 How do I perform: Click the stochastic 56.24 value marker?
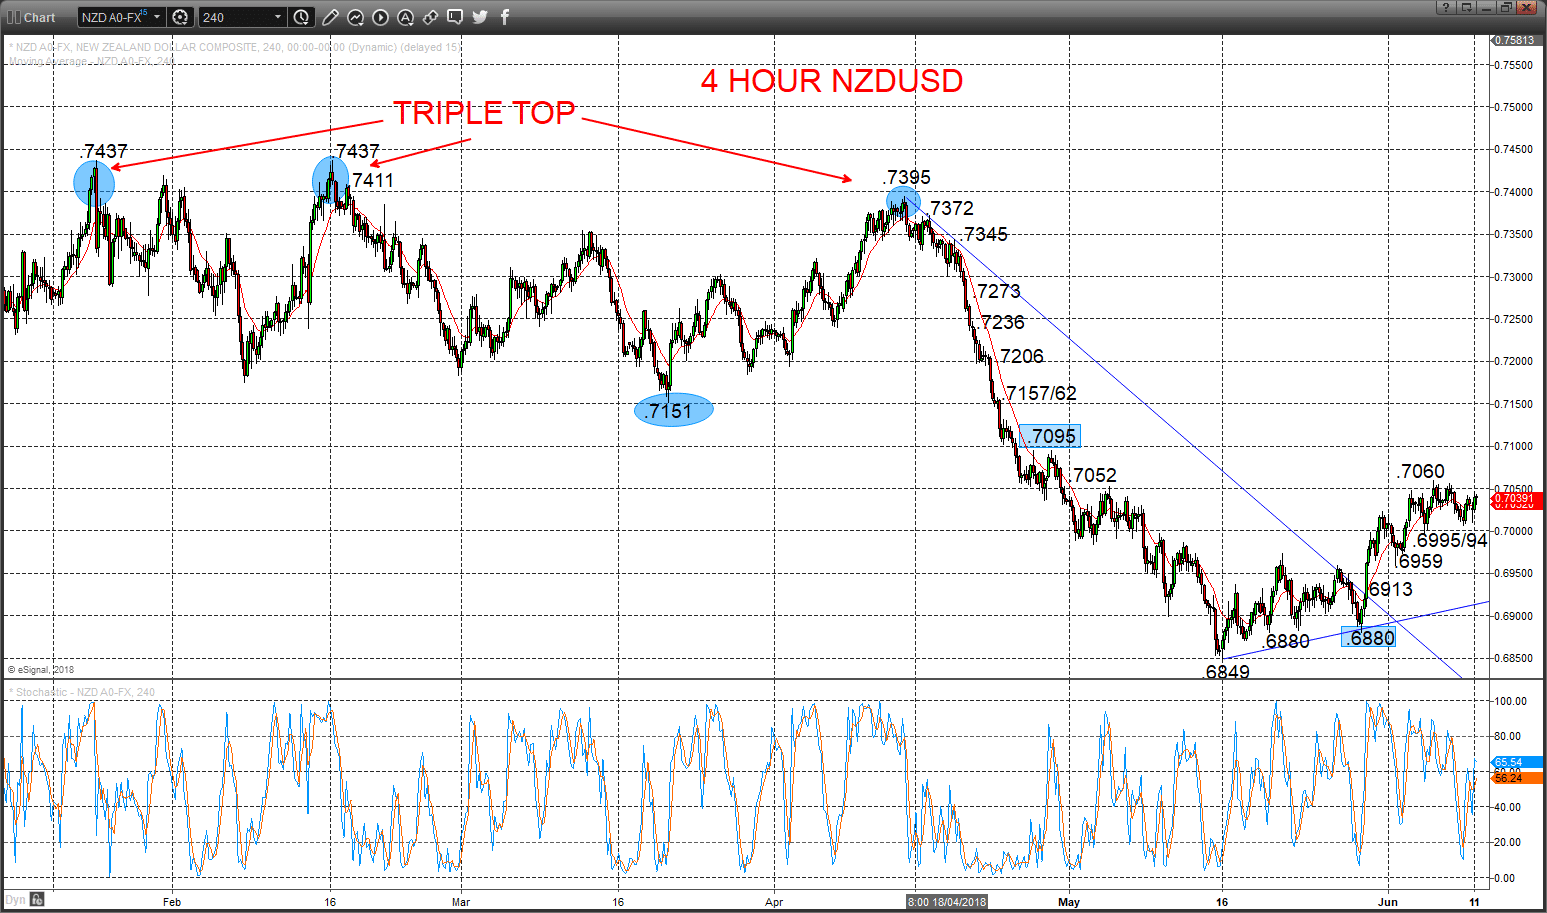tap(1517, 777)
